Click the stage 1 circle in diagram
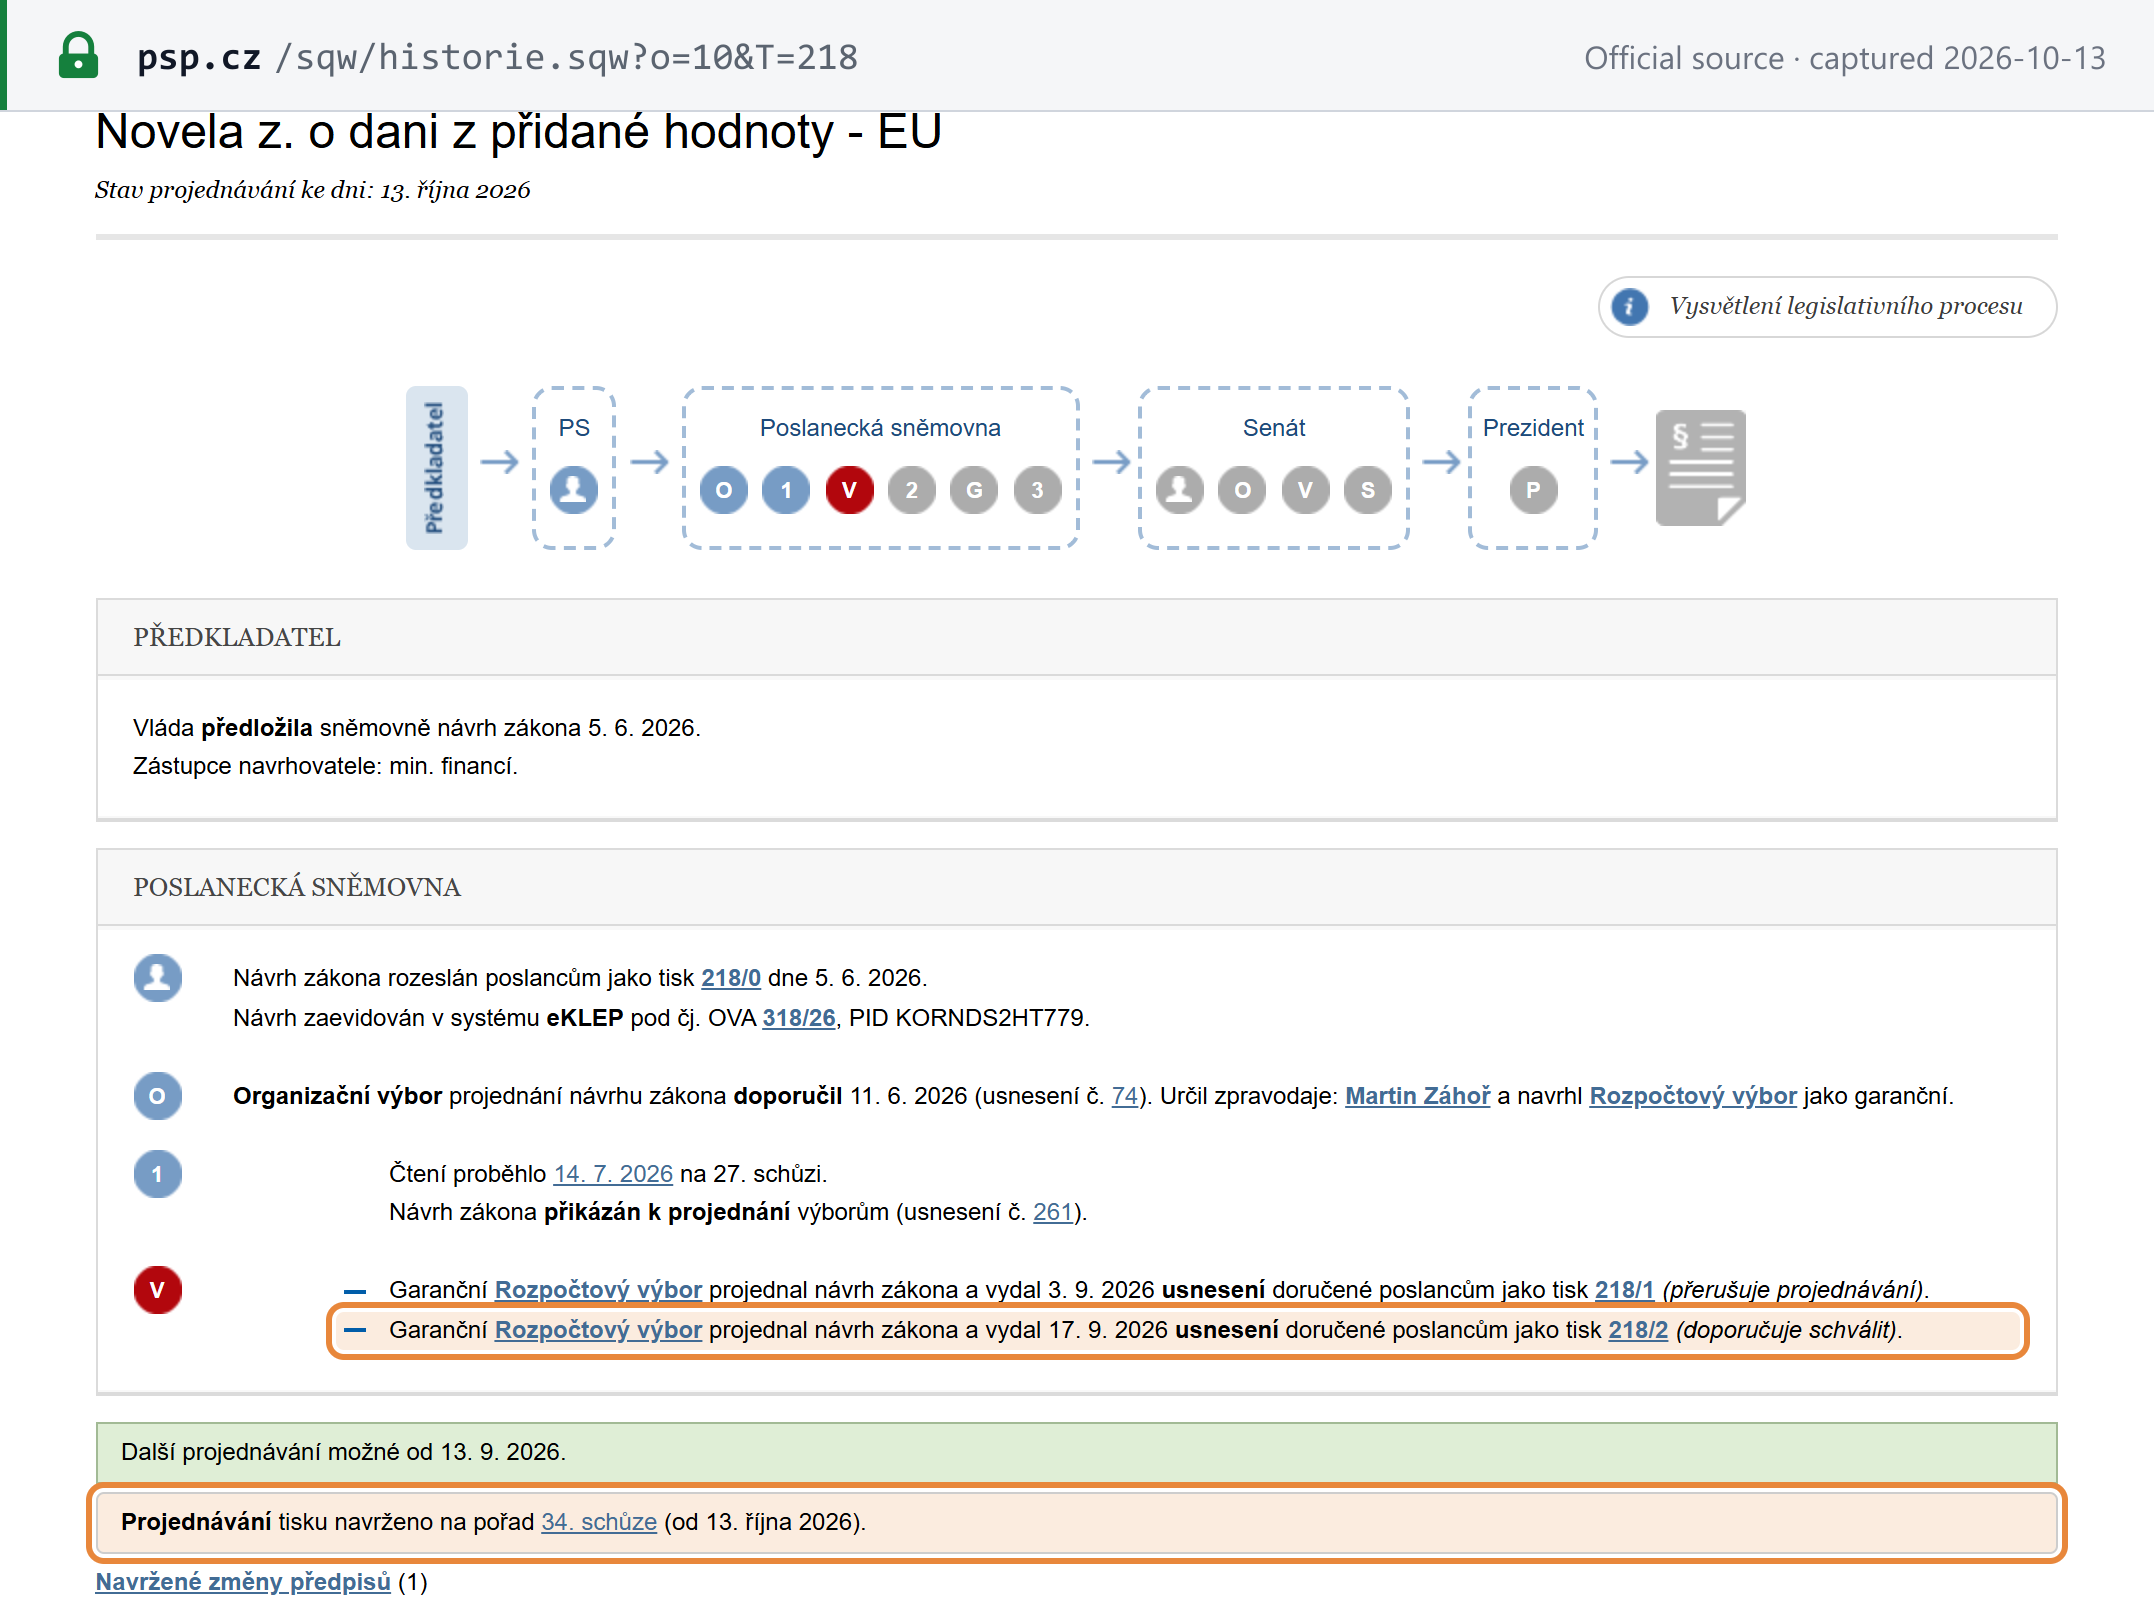This screenshot has height=1604, width=2154. [786, 490]
